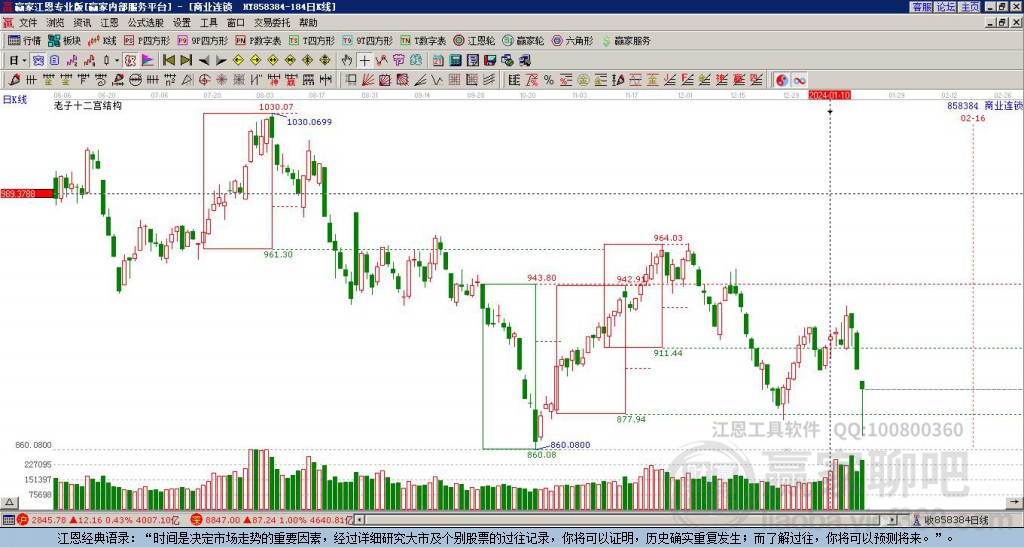Screen dimensions: 1024x548
Task: Open the 文件 menu
Action: click(x=28, y=23)
